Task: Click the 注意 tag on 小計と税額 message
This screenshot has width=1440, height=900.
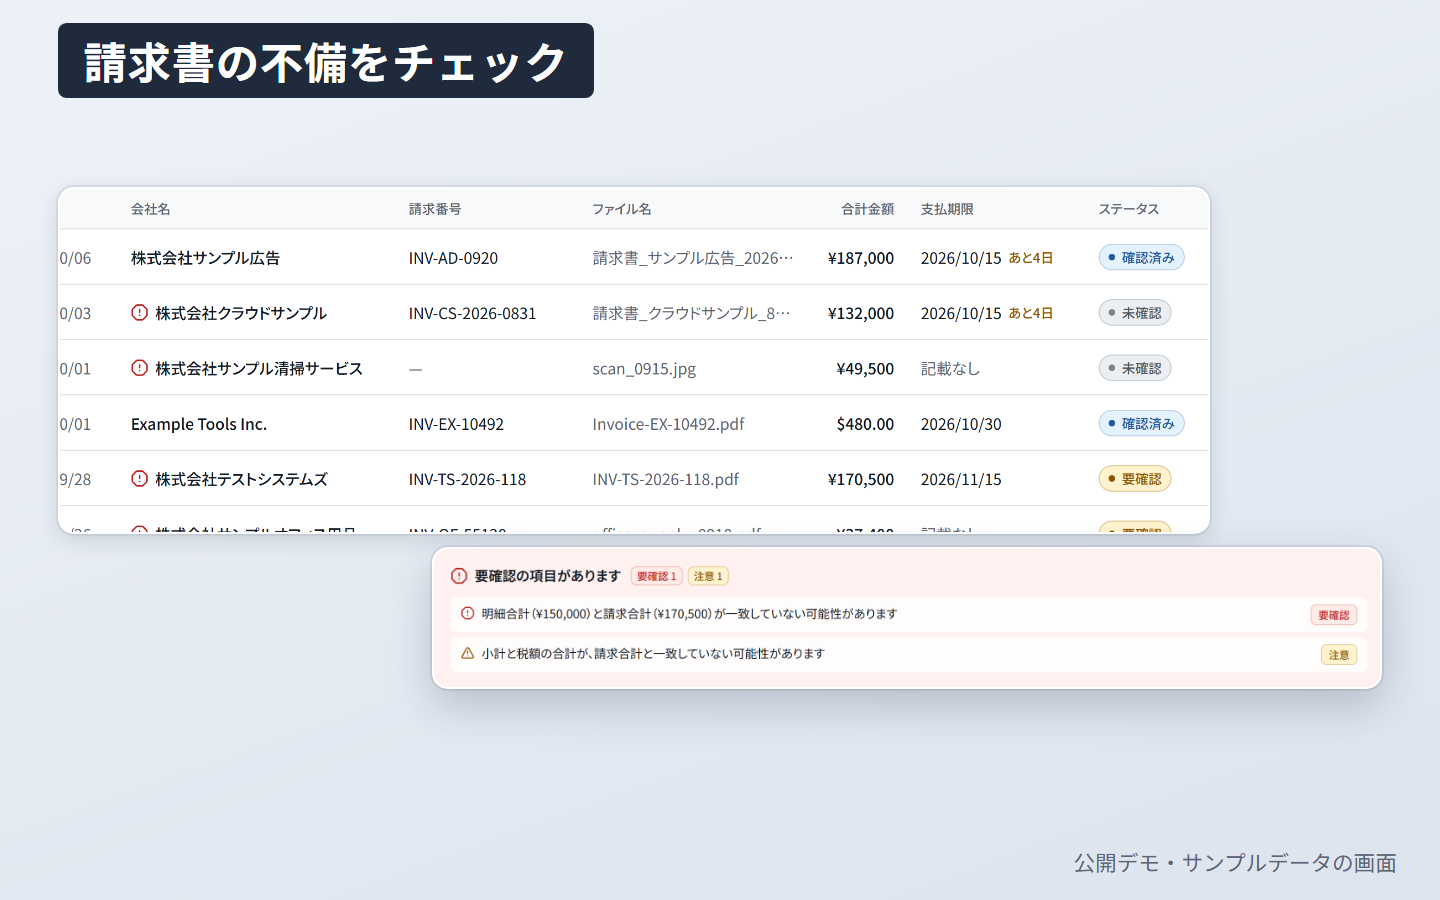Action: [1339, 655]
